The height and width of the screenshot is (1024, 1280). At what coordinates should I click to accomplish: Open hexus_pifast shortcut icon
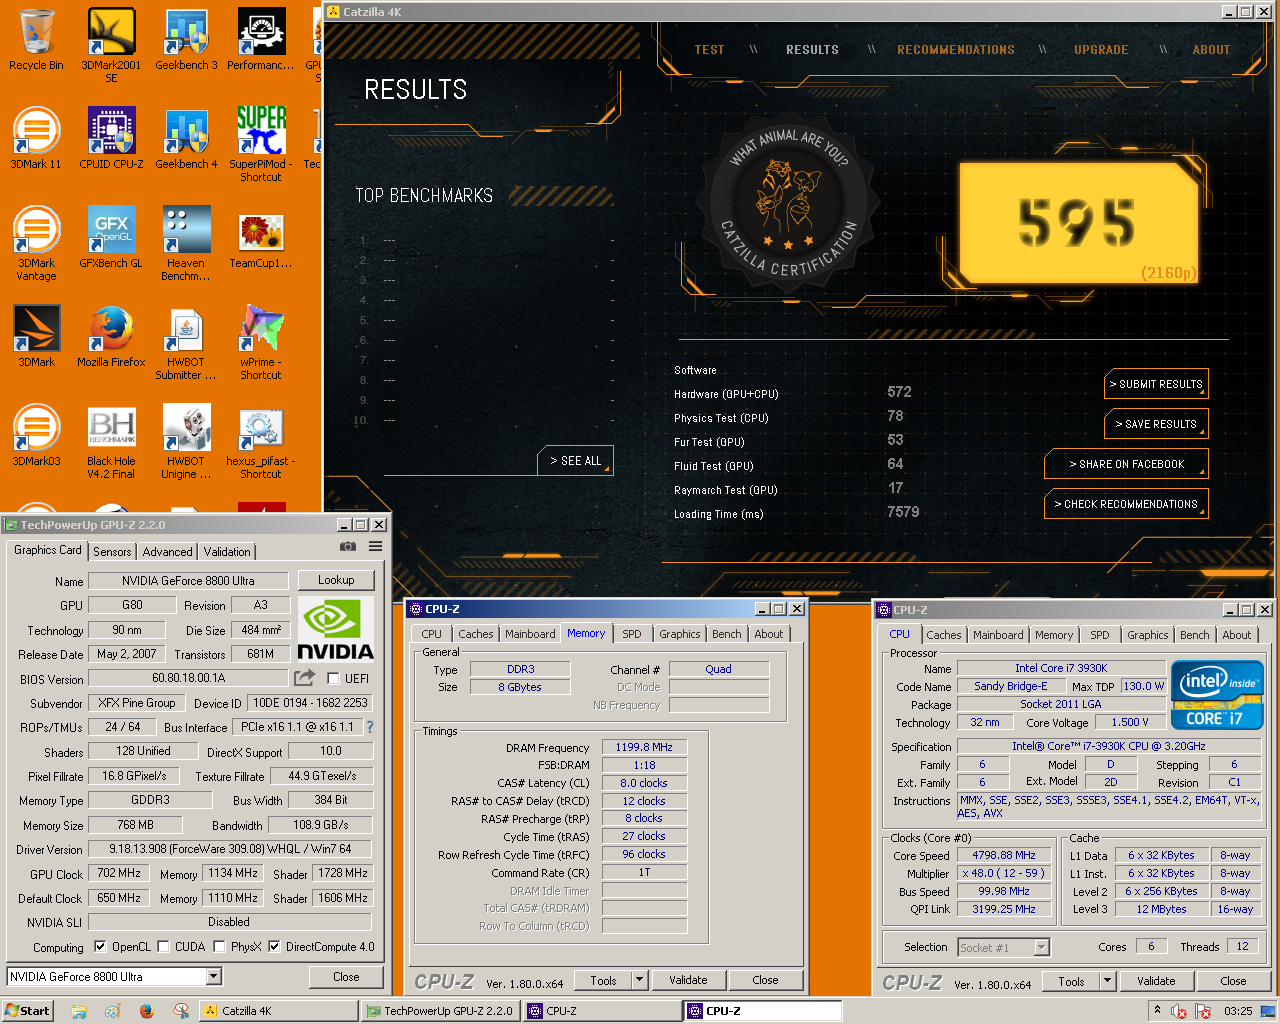(x=261, y=442)
